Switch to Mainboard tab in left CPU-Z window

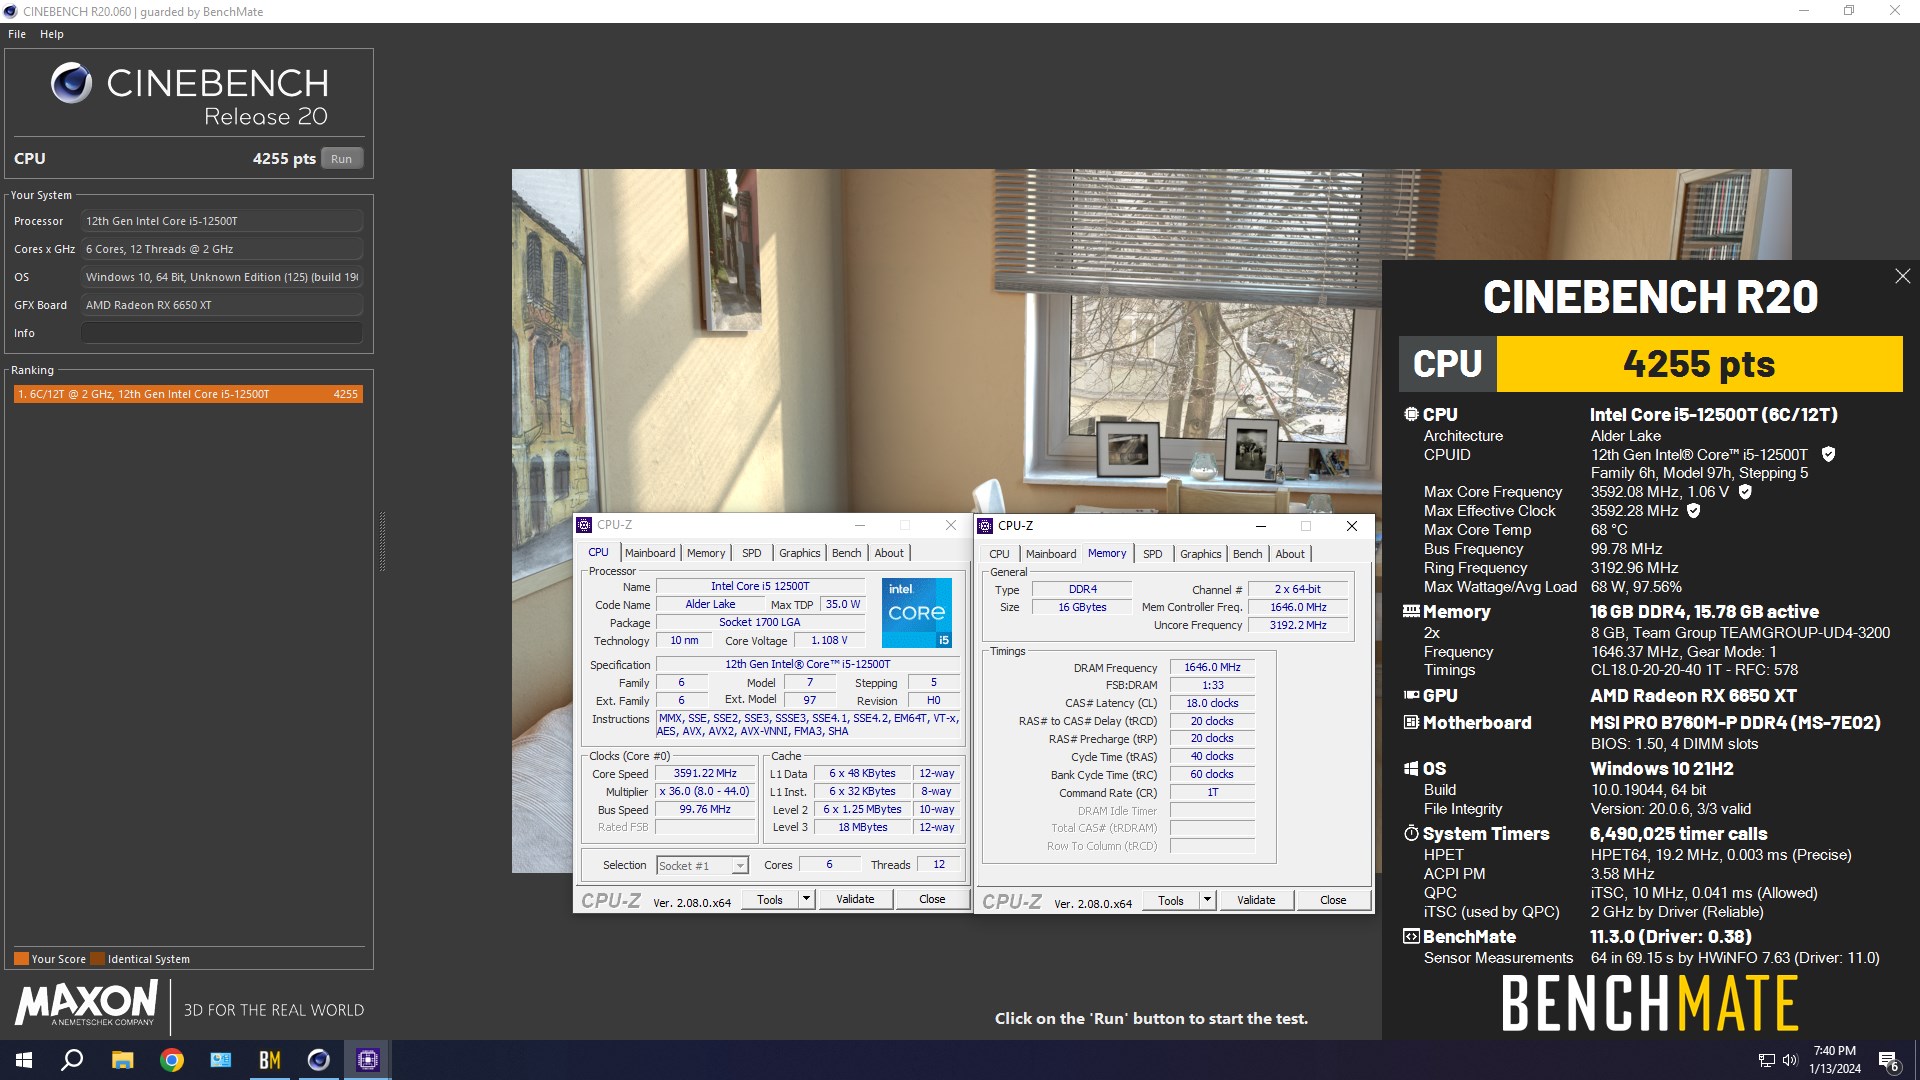point(650,553)
